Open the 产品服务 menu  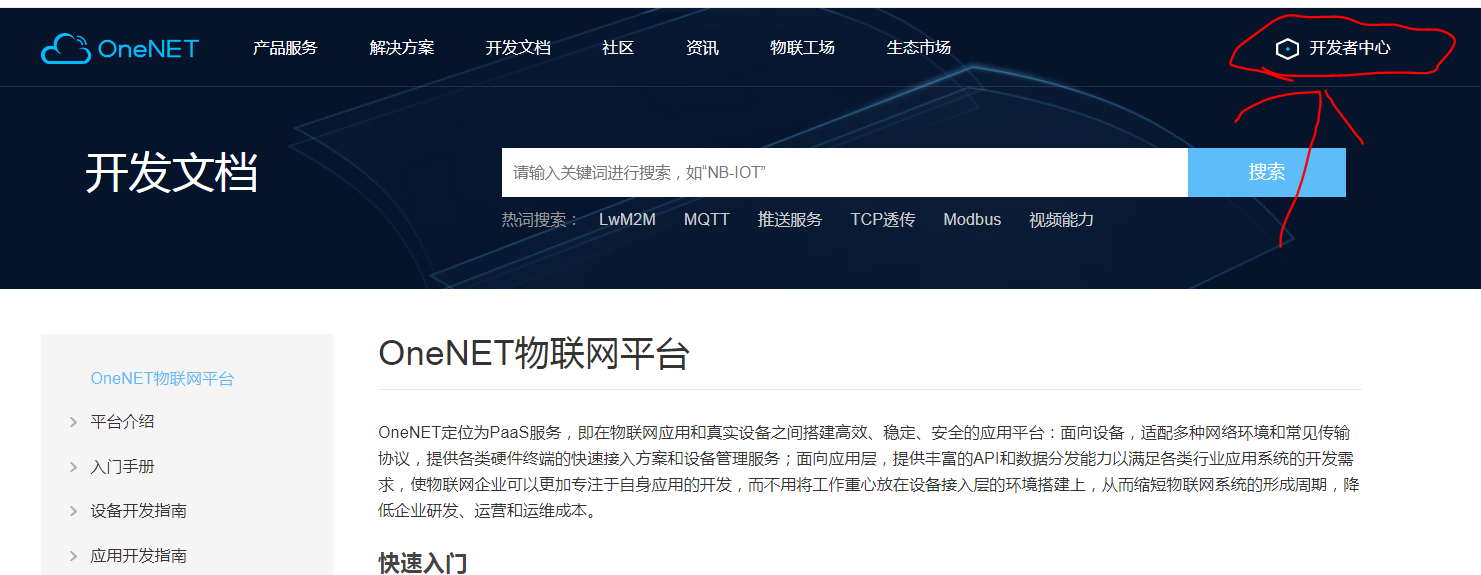coord(285,48)
